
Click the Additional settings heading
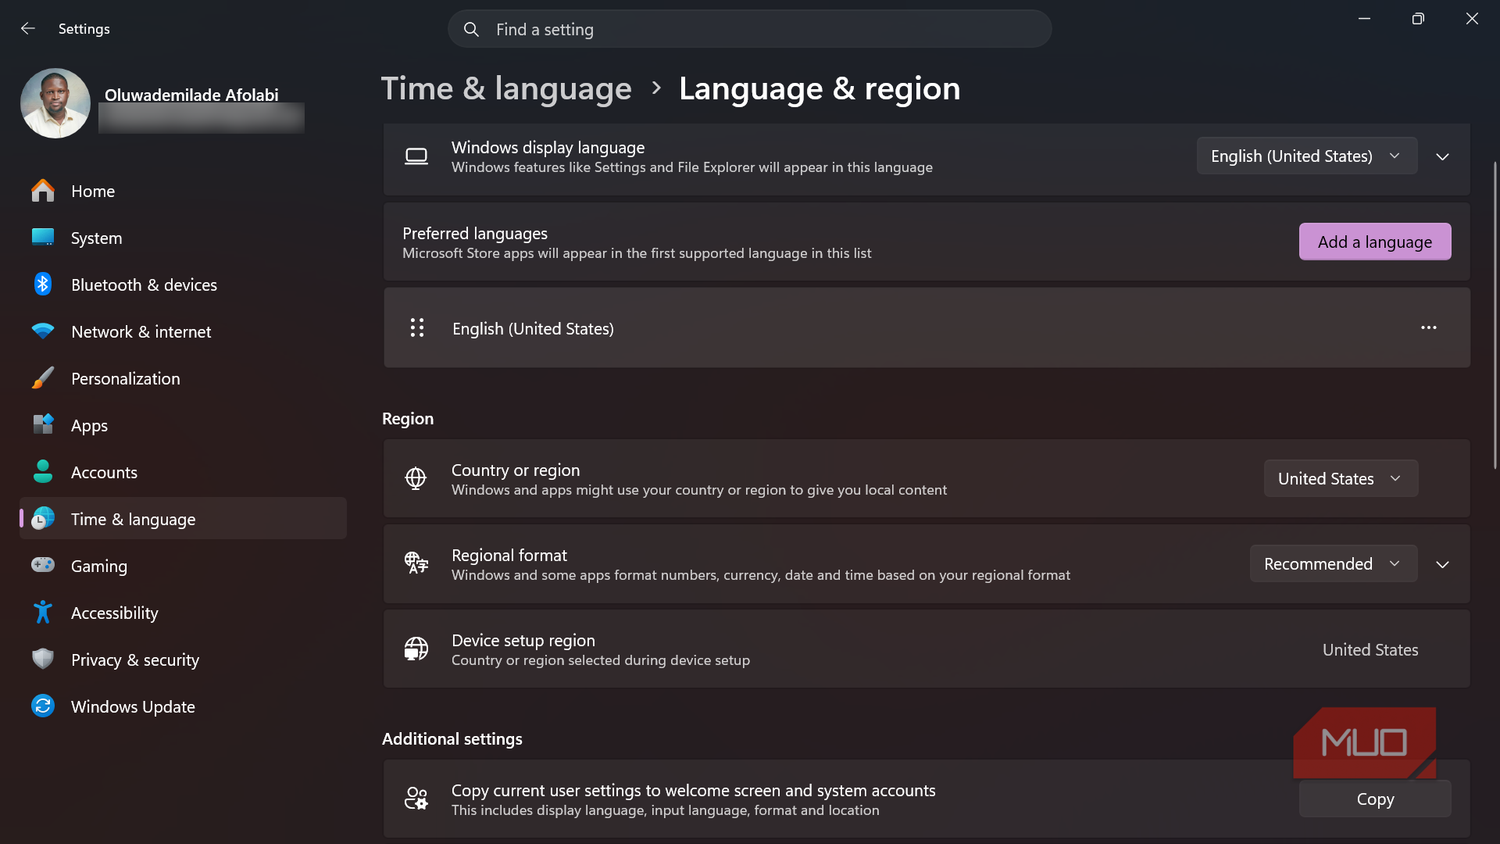coord(452,739)
